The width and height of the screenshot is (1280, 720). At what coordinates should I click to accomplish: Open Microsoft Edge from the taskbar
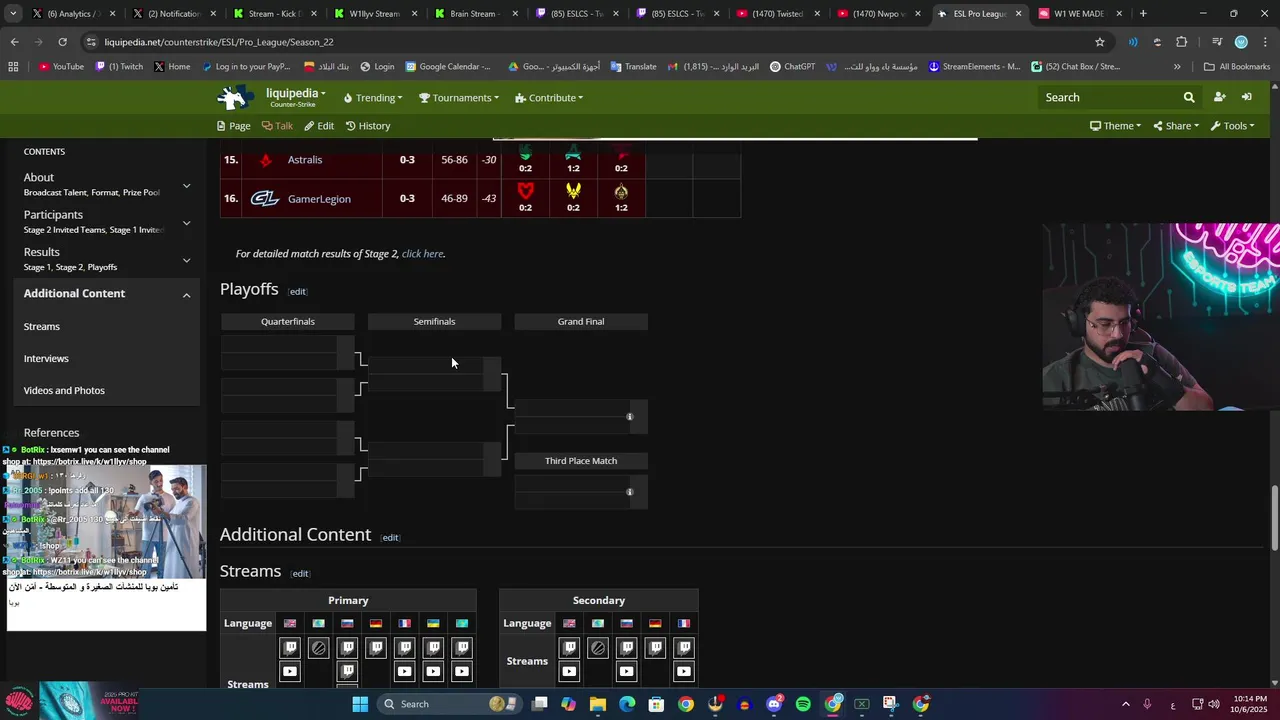click(x=627, y=704)
